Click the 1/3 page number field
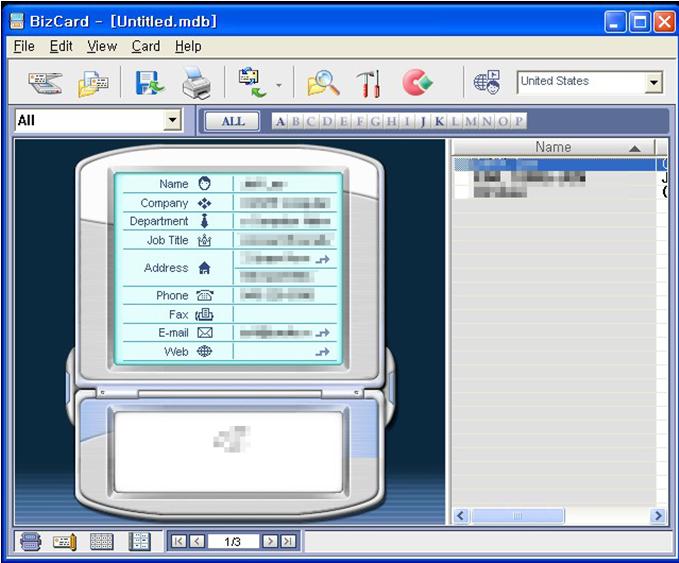The image size is (679, 563). tap(233, 541)
